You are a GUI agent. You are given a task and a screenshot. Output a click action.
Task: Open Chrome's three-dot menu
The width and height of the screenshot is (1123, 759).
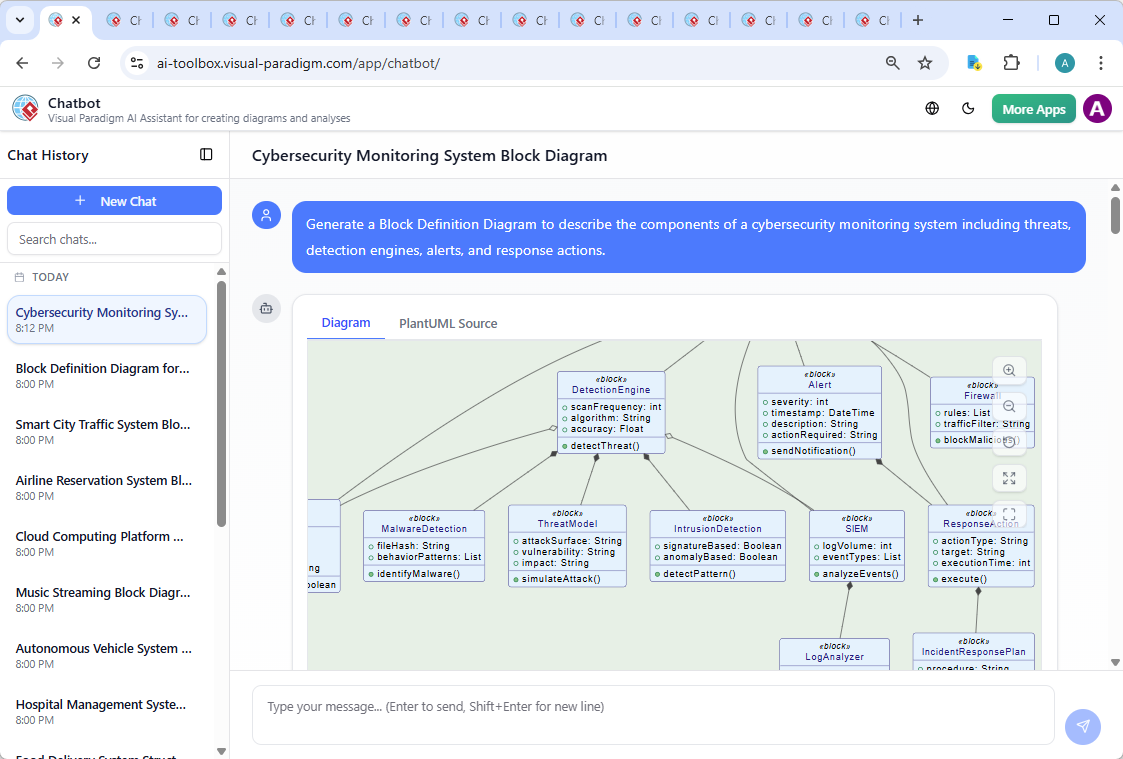point(1101,62)
